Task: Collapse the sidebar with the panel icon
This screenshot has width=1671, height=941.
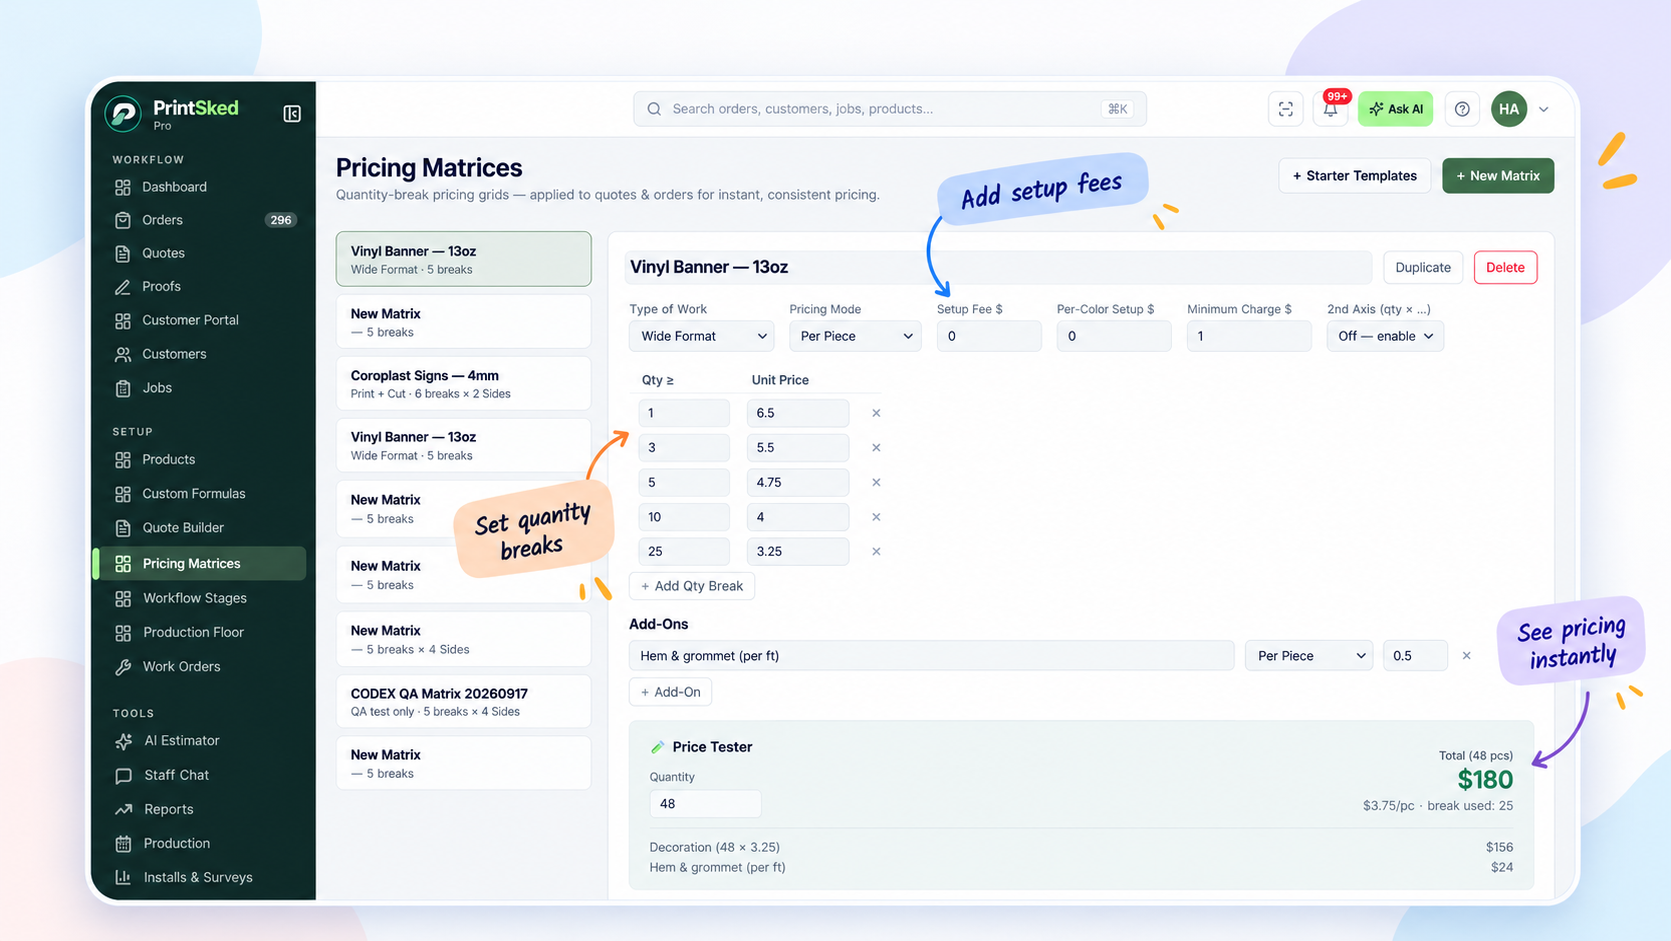Action: [x=292, y=114]
